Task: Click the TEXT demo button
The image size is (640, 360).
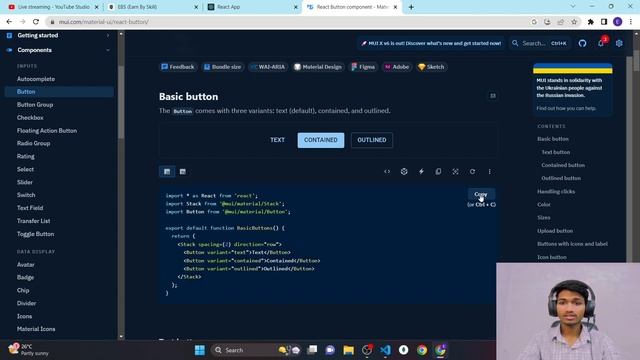Action: (x=278, y=140)
